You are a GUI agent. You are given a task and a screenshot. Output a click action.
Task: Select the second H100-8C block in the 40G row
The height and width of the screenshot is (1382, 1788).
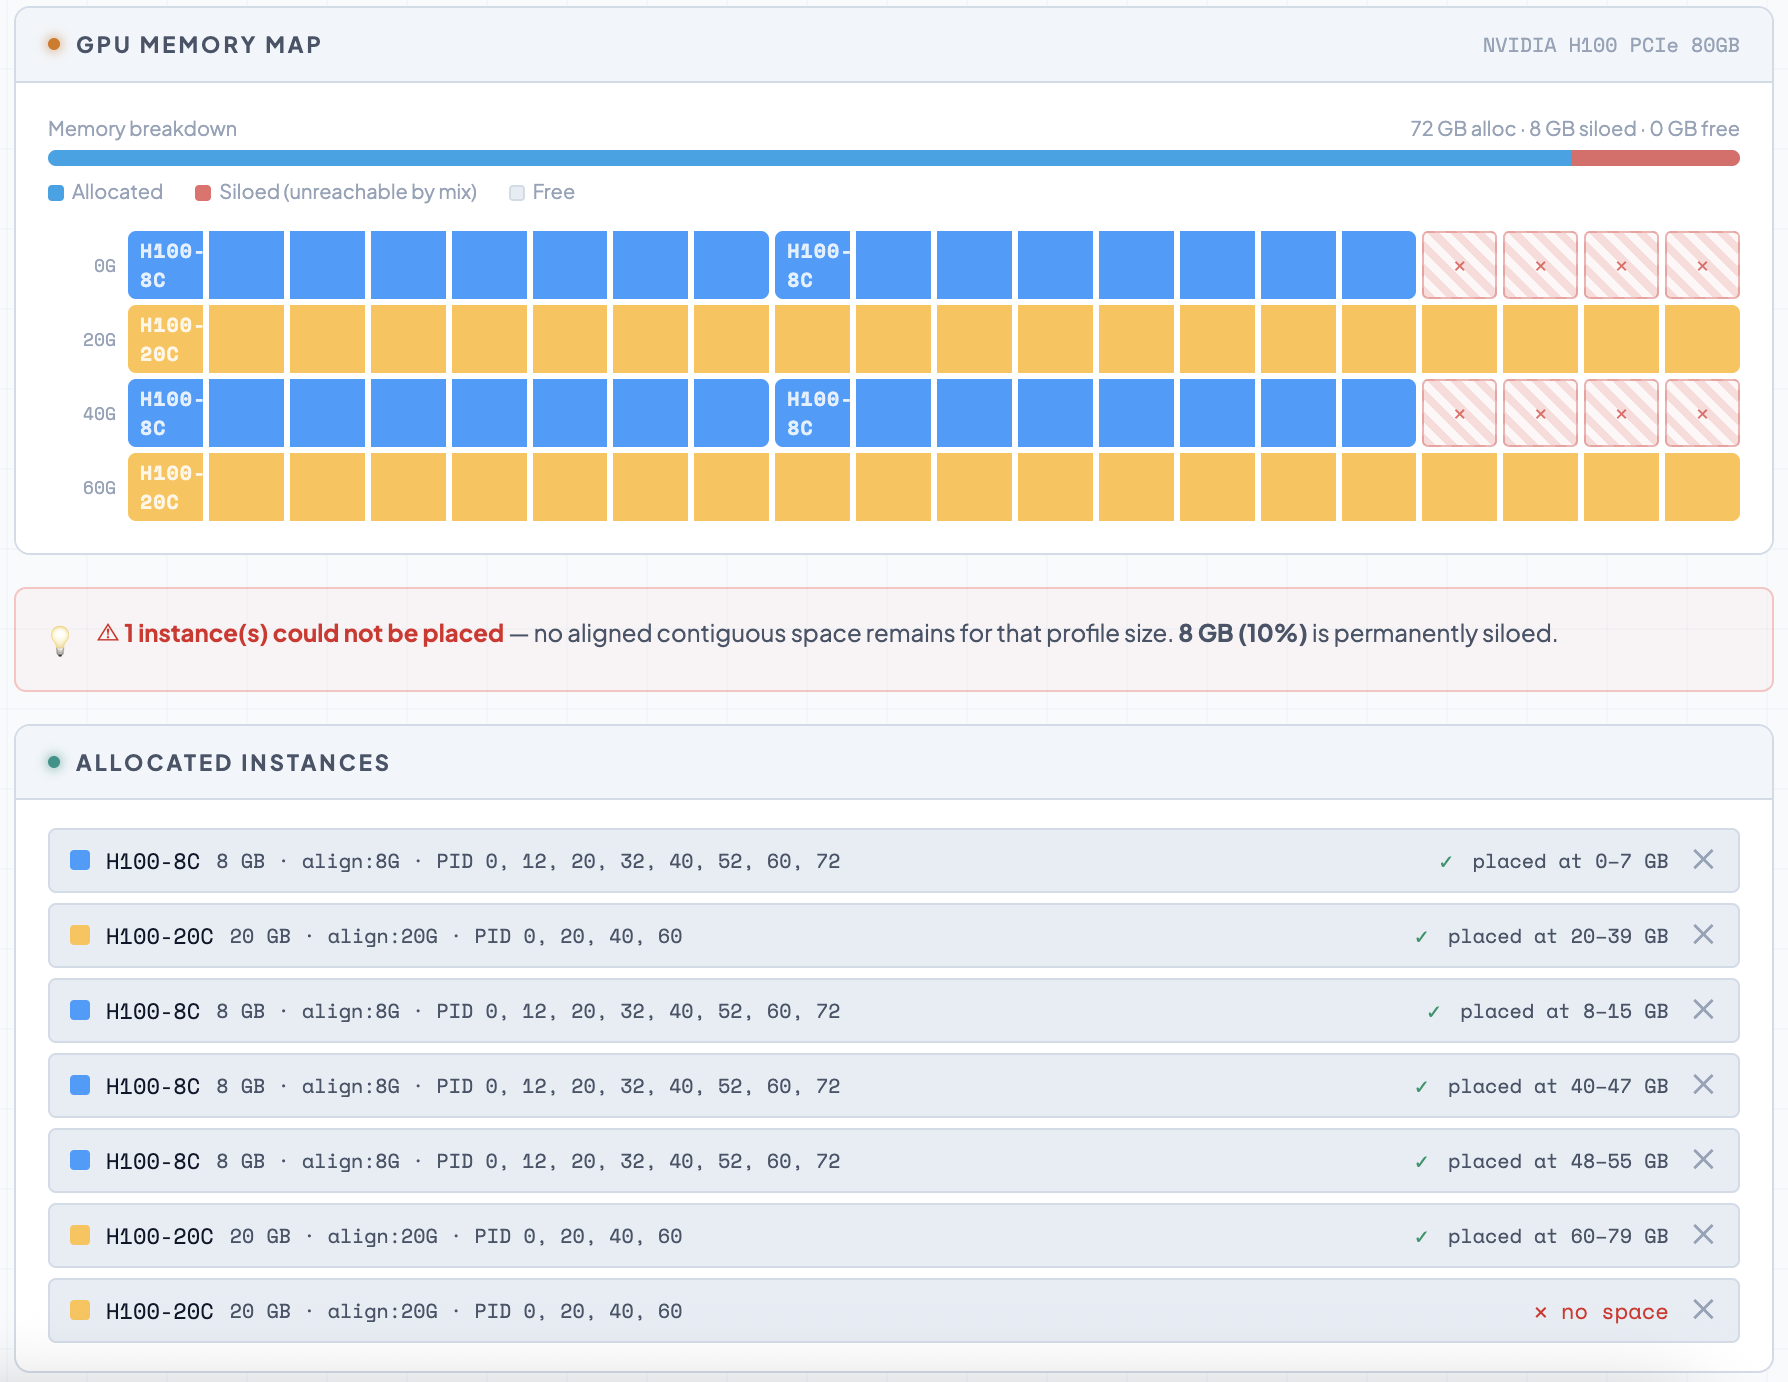1094,413
